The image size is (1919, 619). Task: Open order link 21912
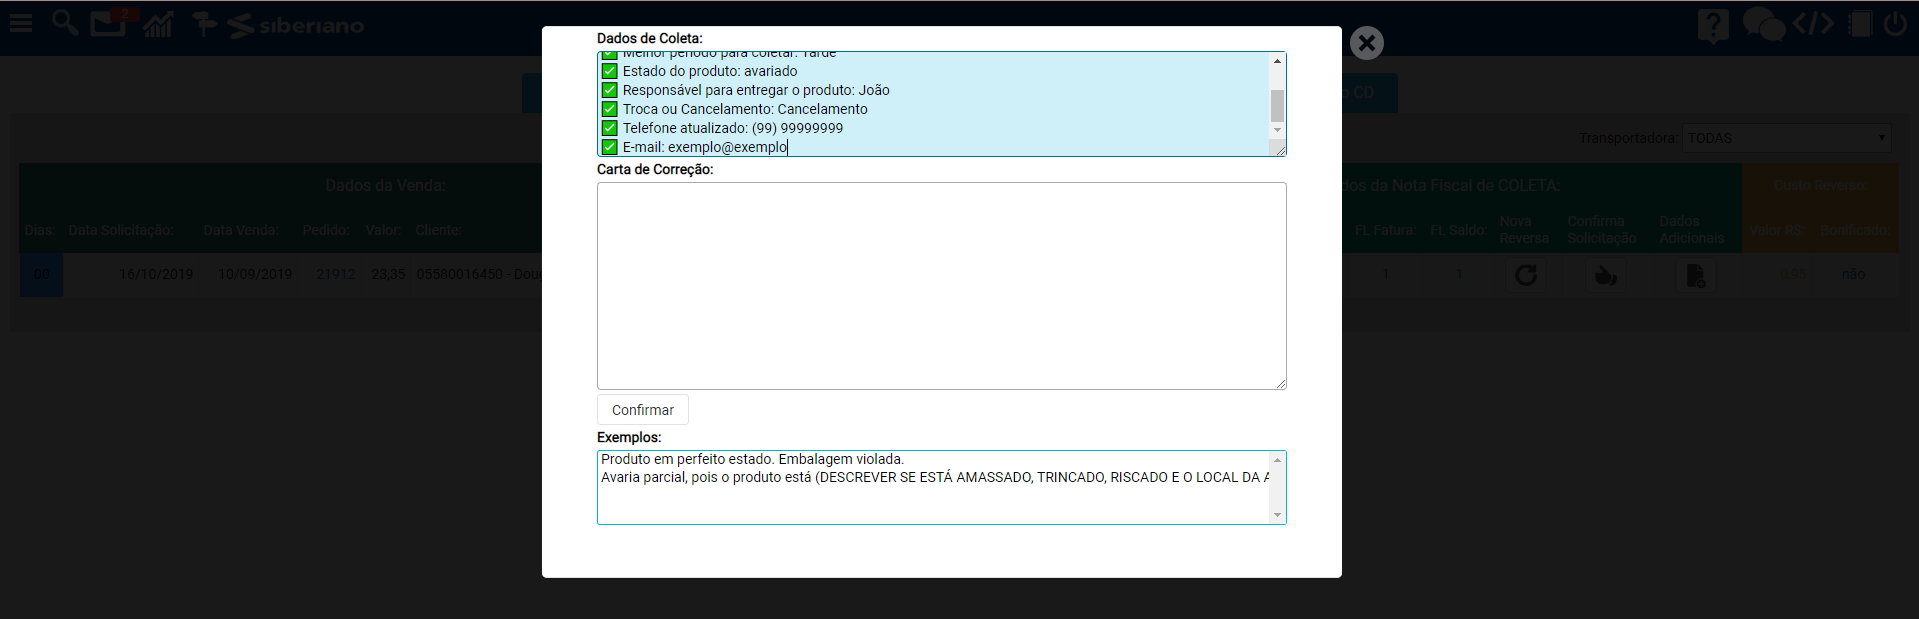pyautogui.click(x=335, y=274)
